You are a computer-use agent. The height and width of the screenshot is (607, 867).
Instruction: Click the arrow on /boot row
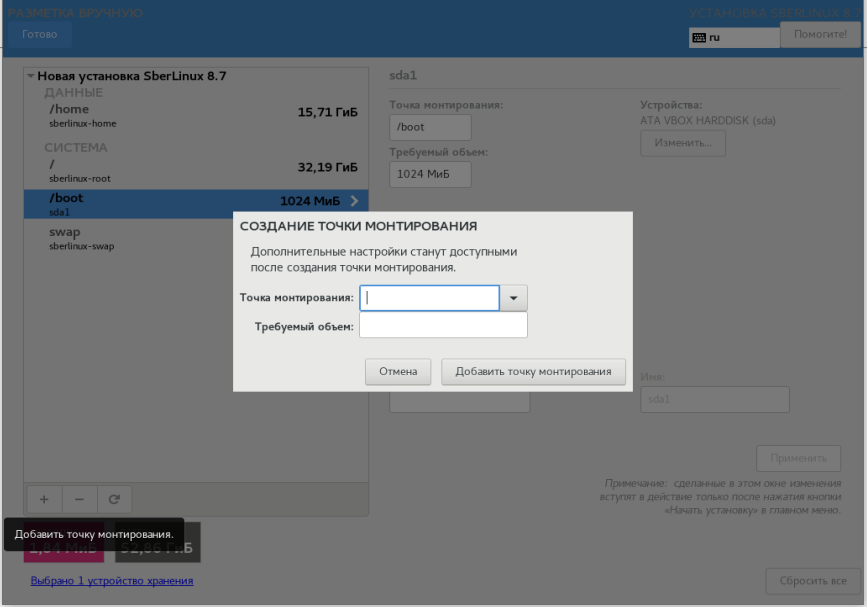(354, 201)
